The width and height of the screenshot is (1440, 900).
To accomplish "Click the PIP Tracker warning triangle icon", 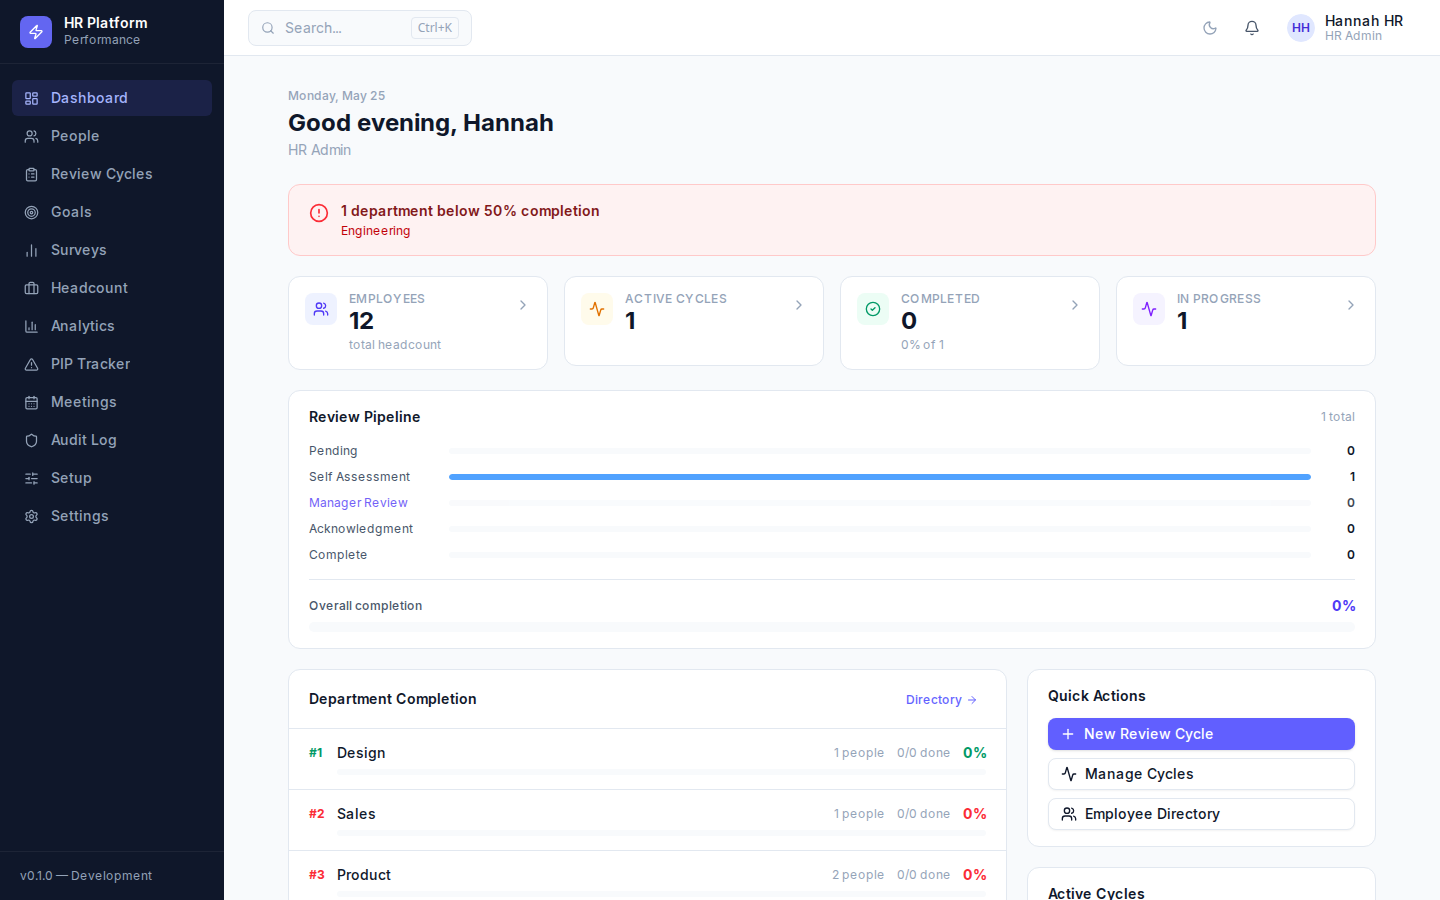I will (31, 364).
